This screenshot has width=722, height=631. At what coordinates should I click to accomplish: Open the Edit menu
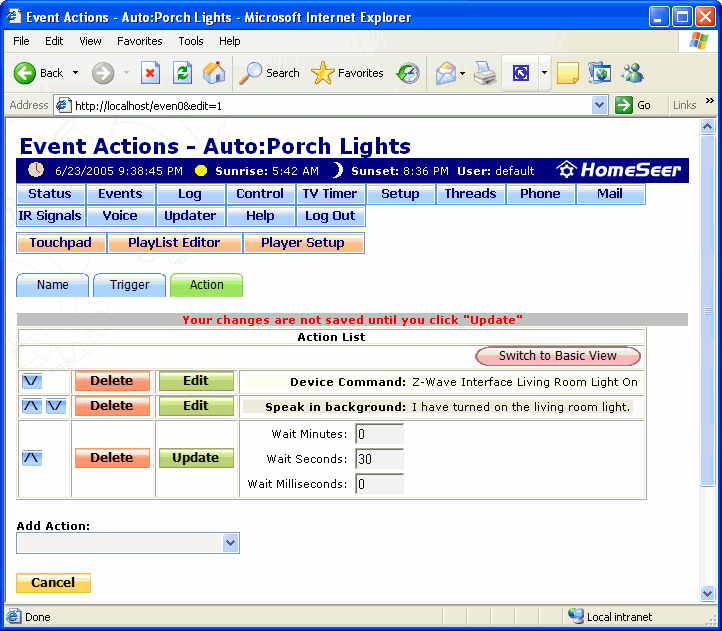pyautogui.click(x=54, y=41)
